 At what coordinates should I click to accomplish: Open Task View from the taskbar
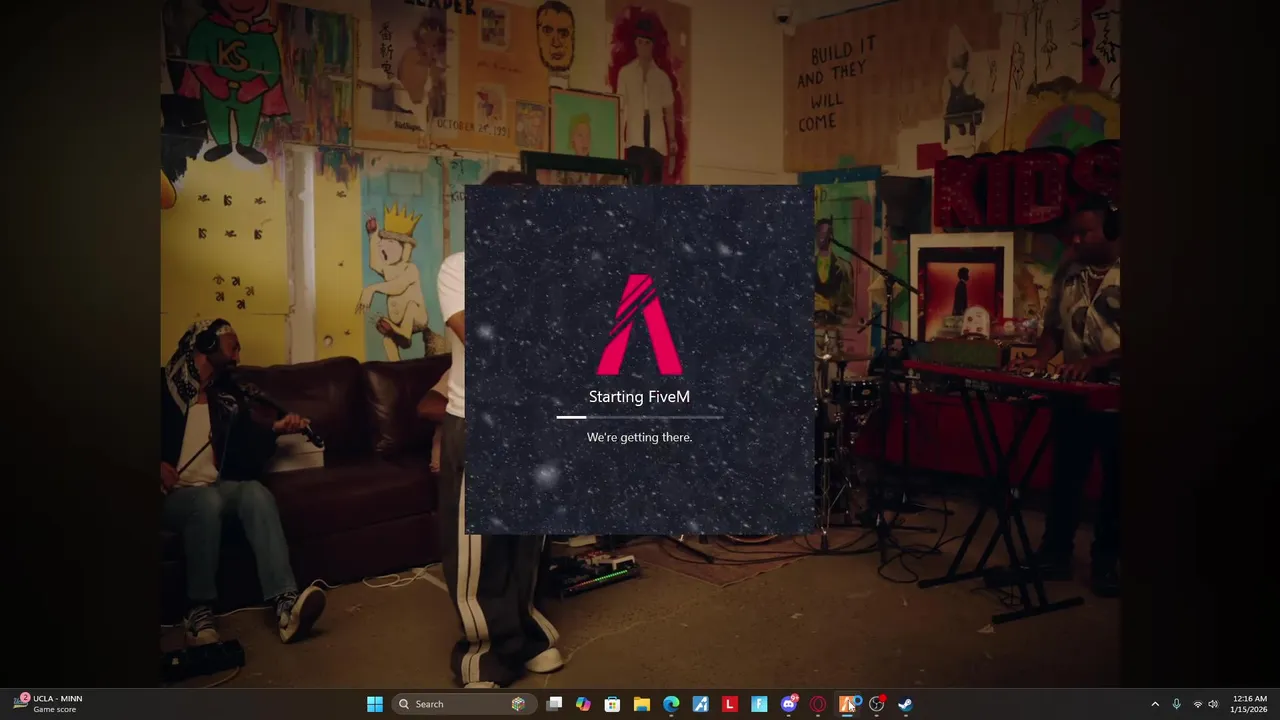[554, 704]
